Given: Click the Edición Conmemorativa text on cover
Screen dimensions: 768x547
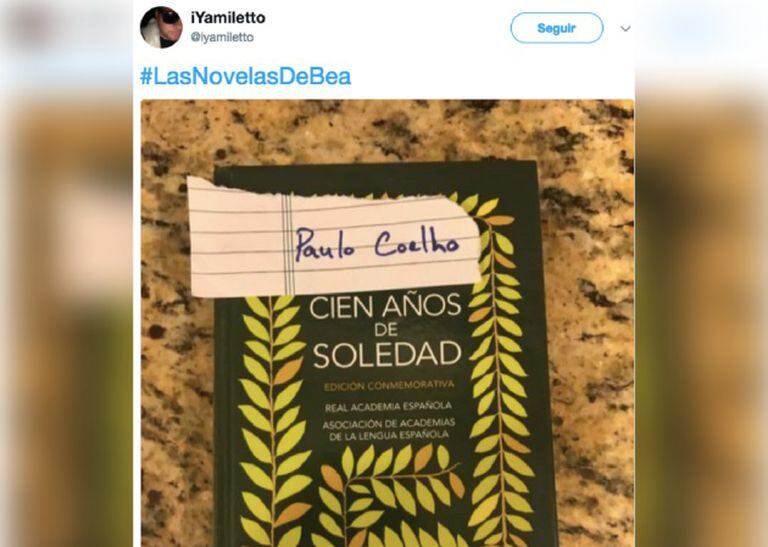Looking at the screenshot, I should click(389, 386).
